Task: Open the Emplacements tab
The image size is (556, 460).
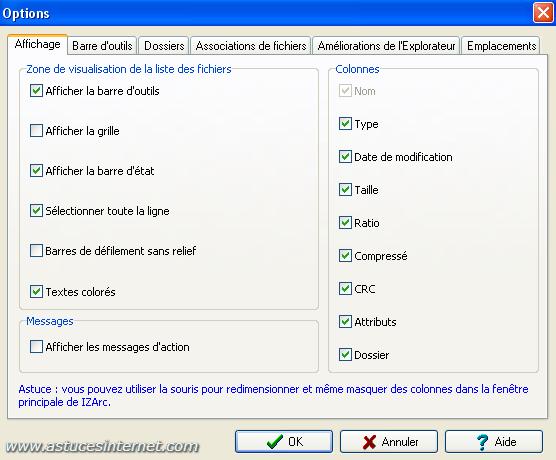Action: [x=501, y=46]
